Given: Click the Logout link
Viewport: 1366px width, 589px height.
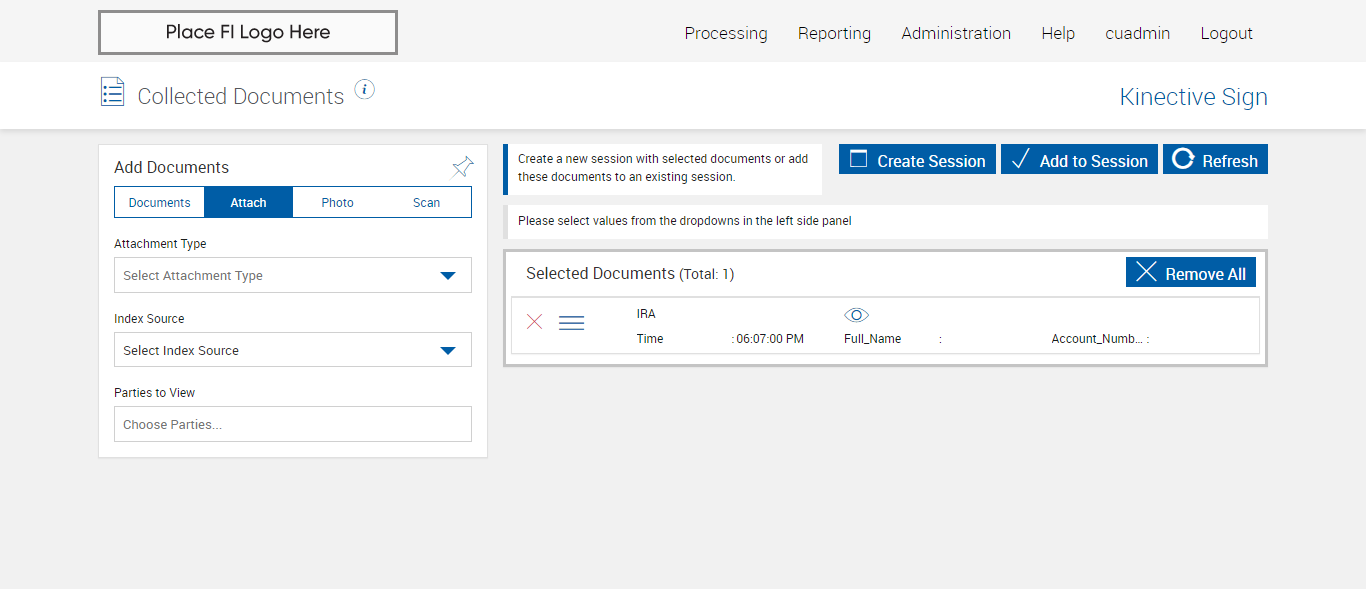Looking at the screenshot, I should tap(1226, 33).
